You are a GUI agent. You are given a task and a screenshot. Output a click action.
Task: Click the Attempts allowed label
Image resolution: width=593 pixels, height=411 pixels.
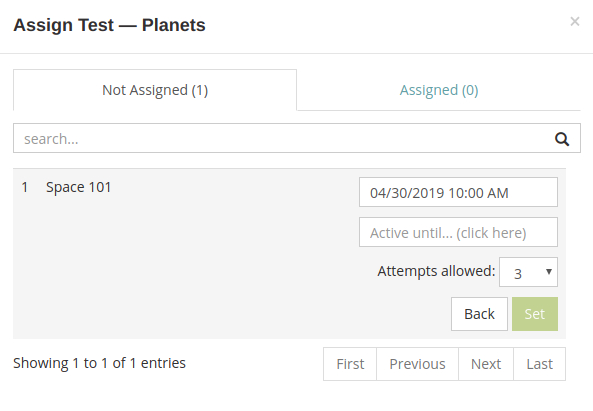[x=436, y=271]
